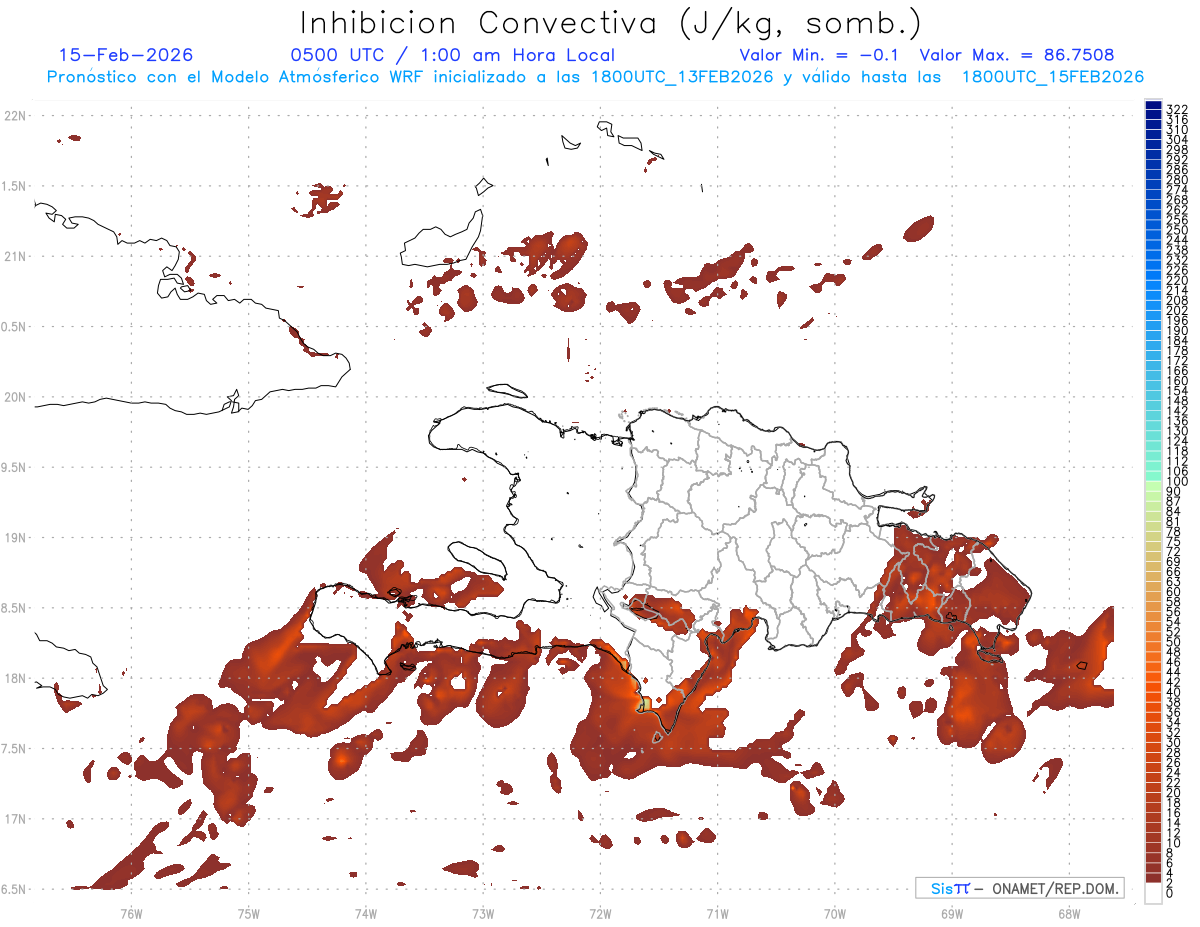Click the '18N' latitude label
Viewport: 1200px width, 927px height.
[14, 679]
